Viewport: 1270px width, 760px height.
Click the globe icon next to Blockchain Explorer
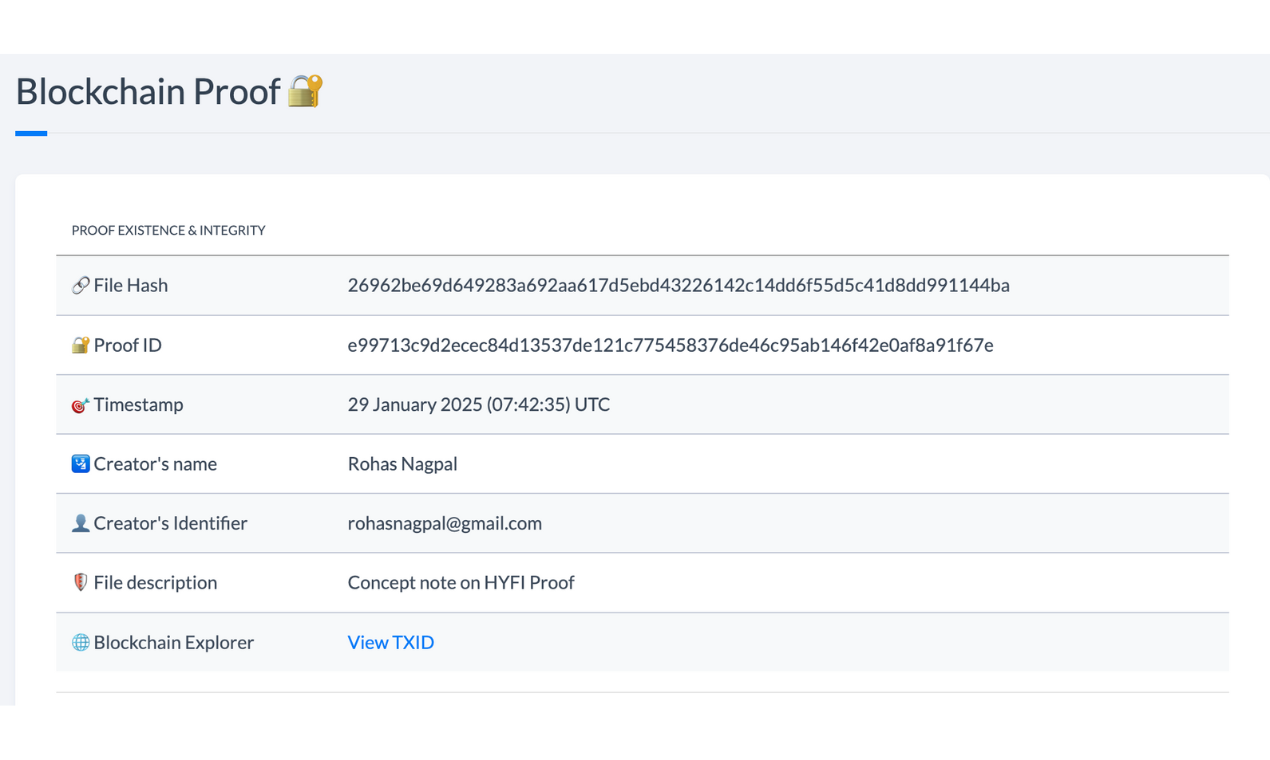[x=81, y=642]
